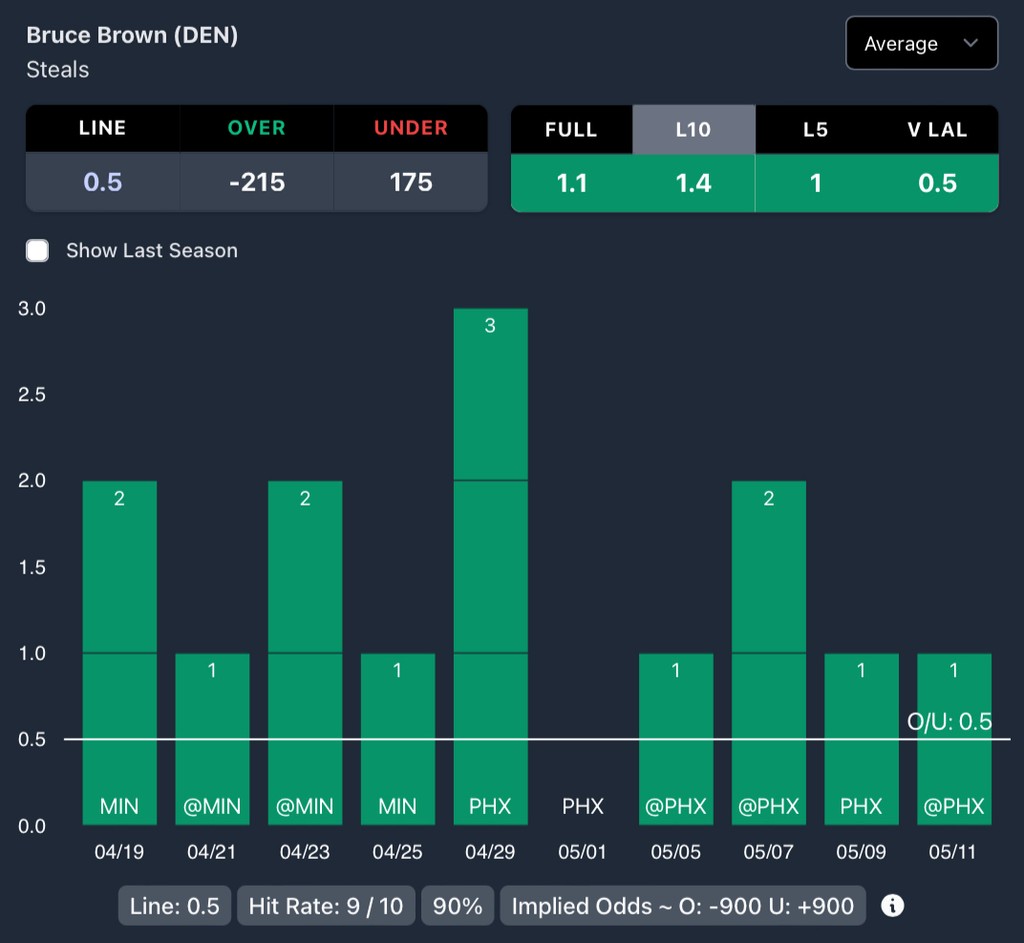The image size is (1024, 943).
Task: Select the 05/11 @PHX bar
Action: 954,739
